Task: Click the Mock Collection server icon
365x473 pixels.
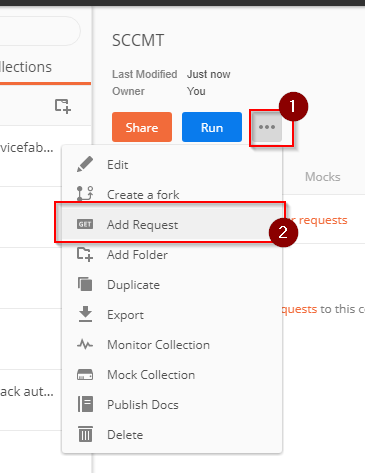Action: click(85, 375)
